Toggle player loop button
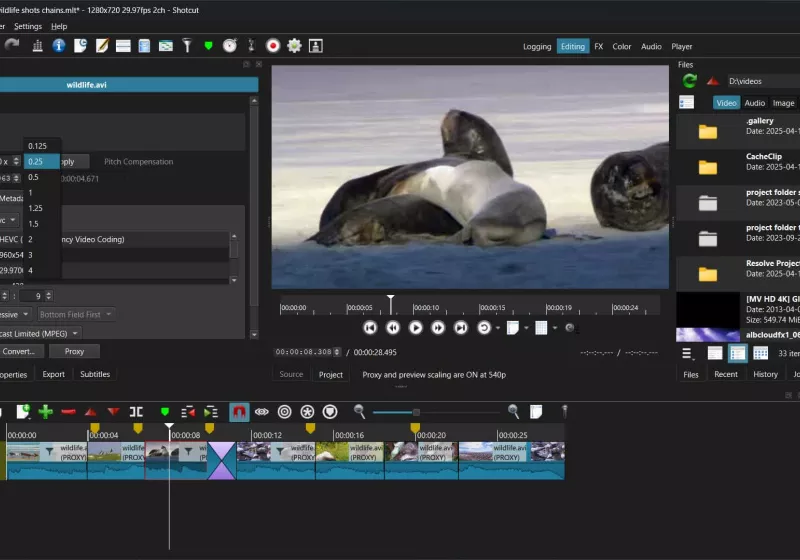 484,327
